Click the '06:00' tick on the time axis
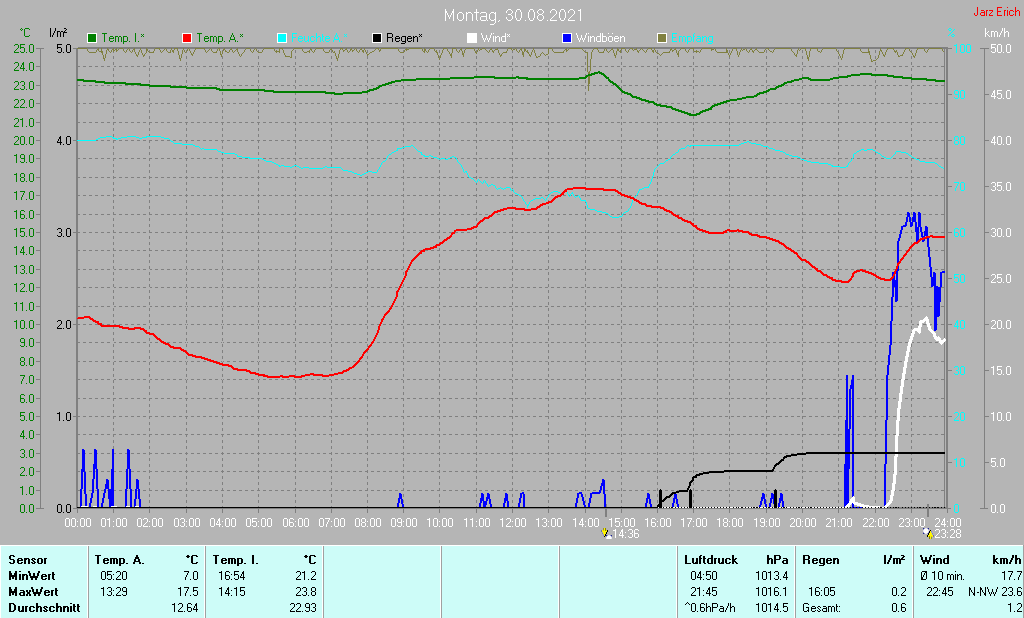Image resolution: width=1024 pixels, height=618 pixels. [x=295, y=523]
